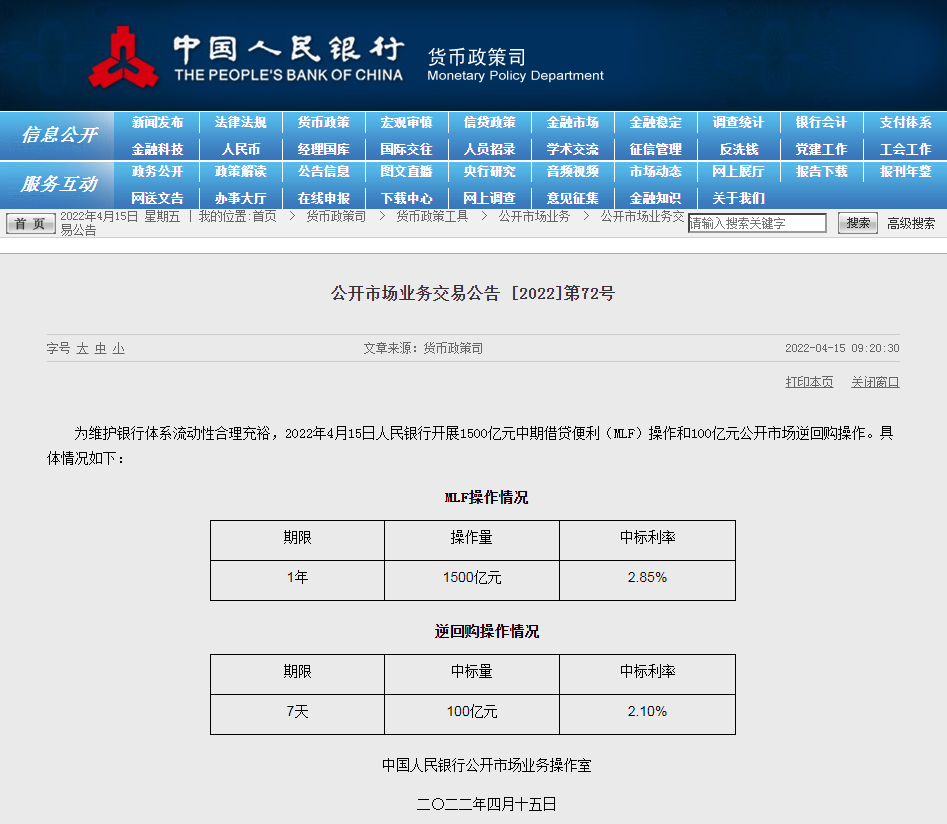Select 金融科技 in the navigation

[157, 149]
